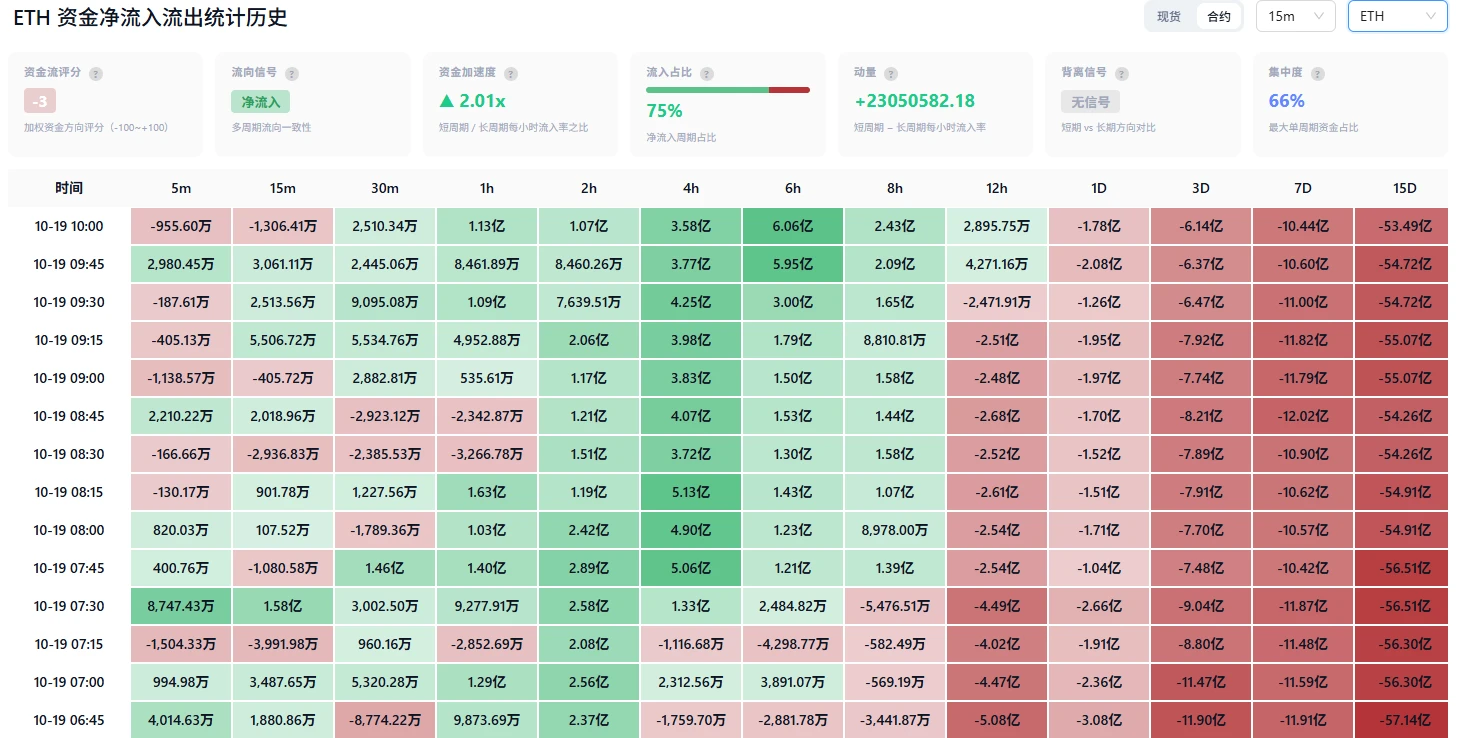1463x738 pixels.
Task: Select the 合约 market option
Action: [x=1219, y=16]
